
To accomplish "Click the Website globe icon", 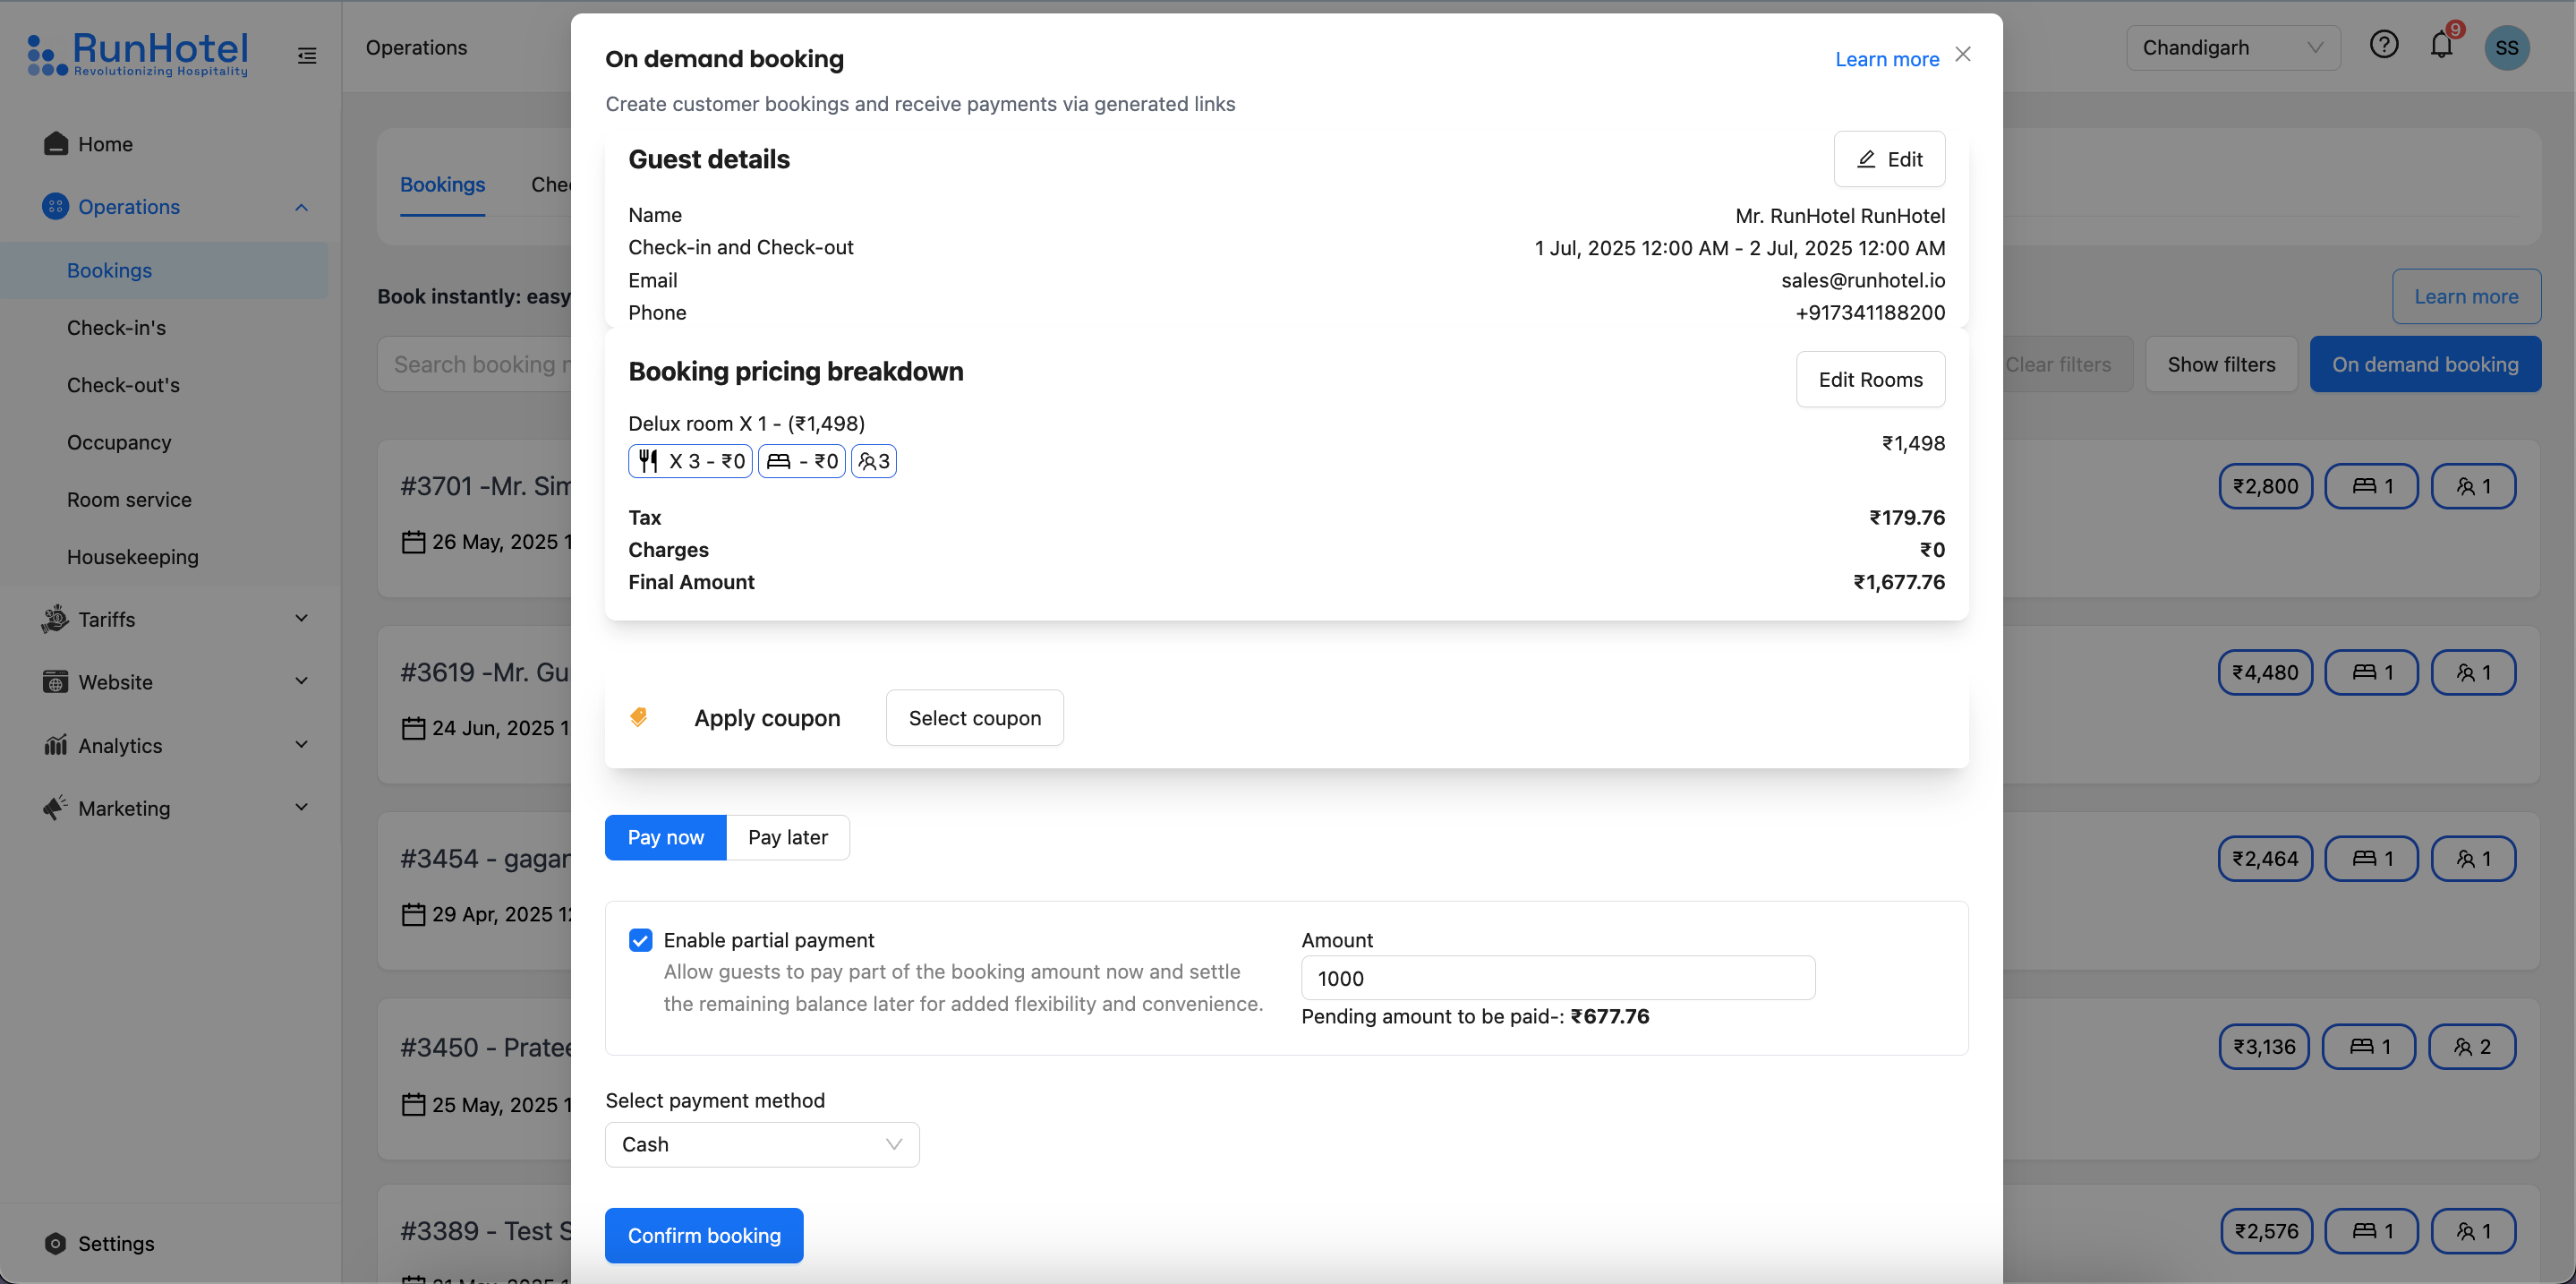I will point(56,682).
